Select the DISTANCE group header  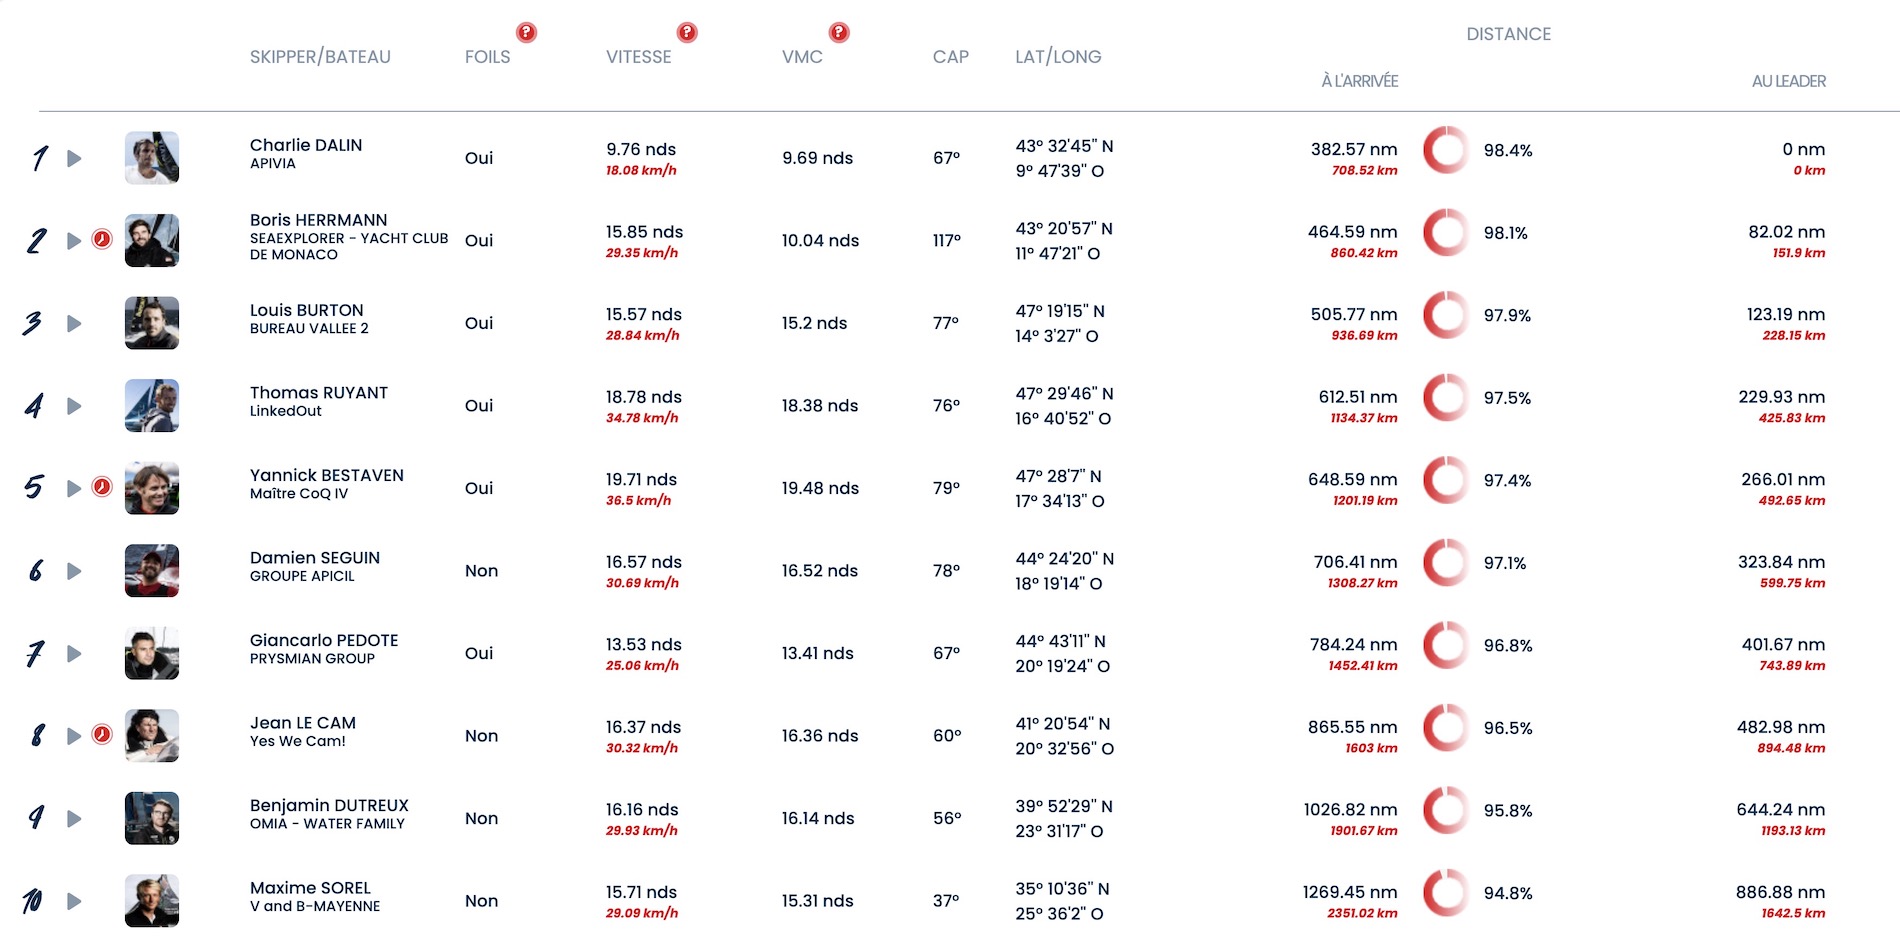(x=1508, y=34)
